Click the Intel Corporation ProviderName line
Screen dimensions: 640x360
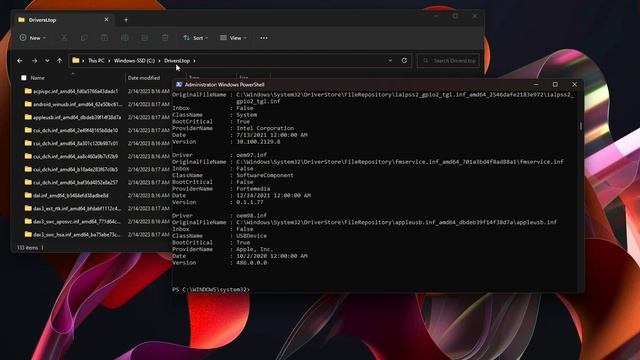click(x=233, y=128)
